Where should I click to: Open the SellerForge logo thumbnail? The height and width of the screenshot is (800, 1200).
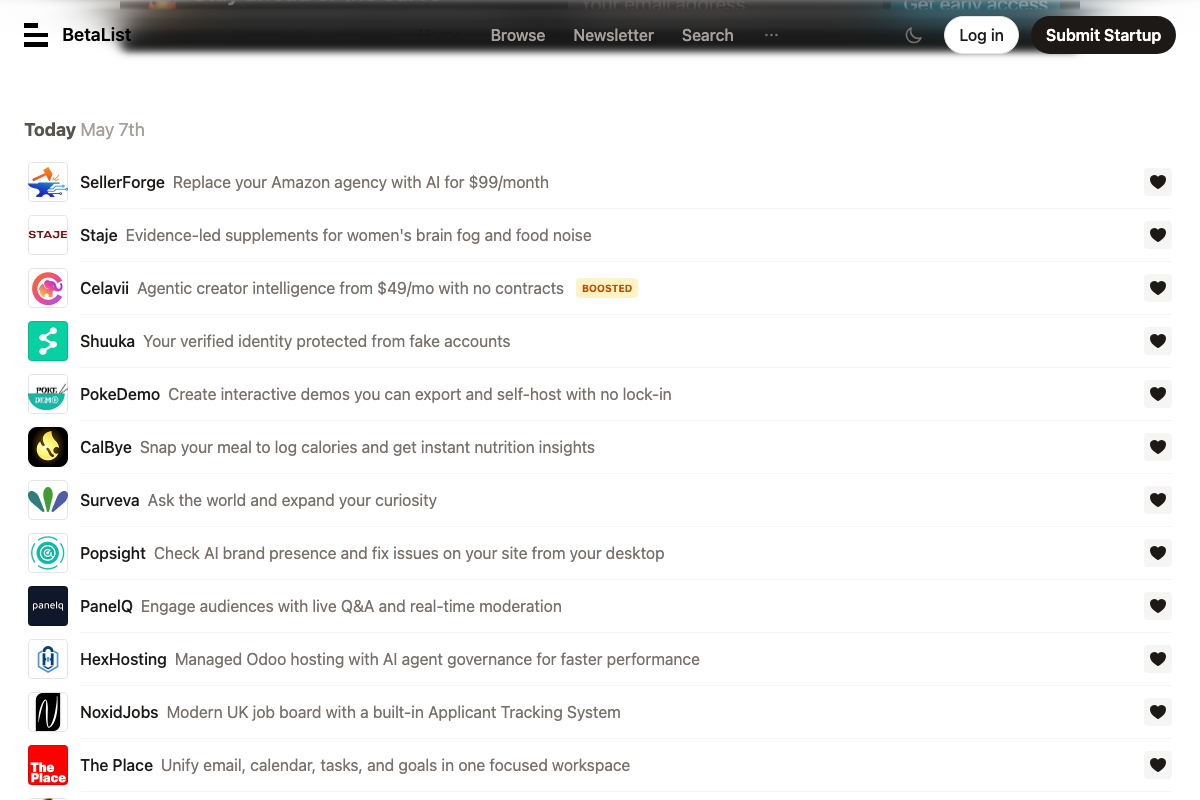tap(48, 182)
